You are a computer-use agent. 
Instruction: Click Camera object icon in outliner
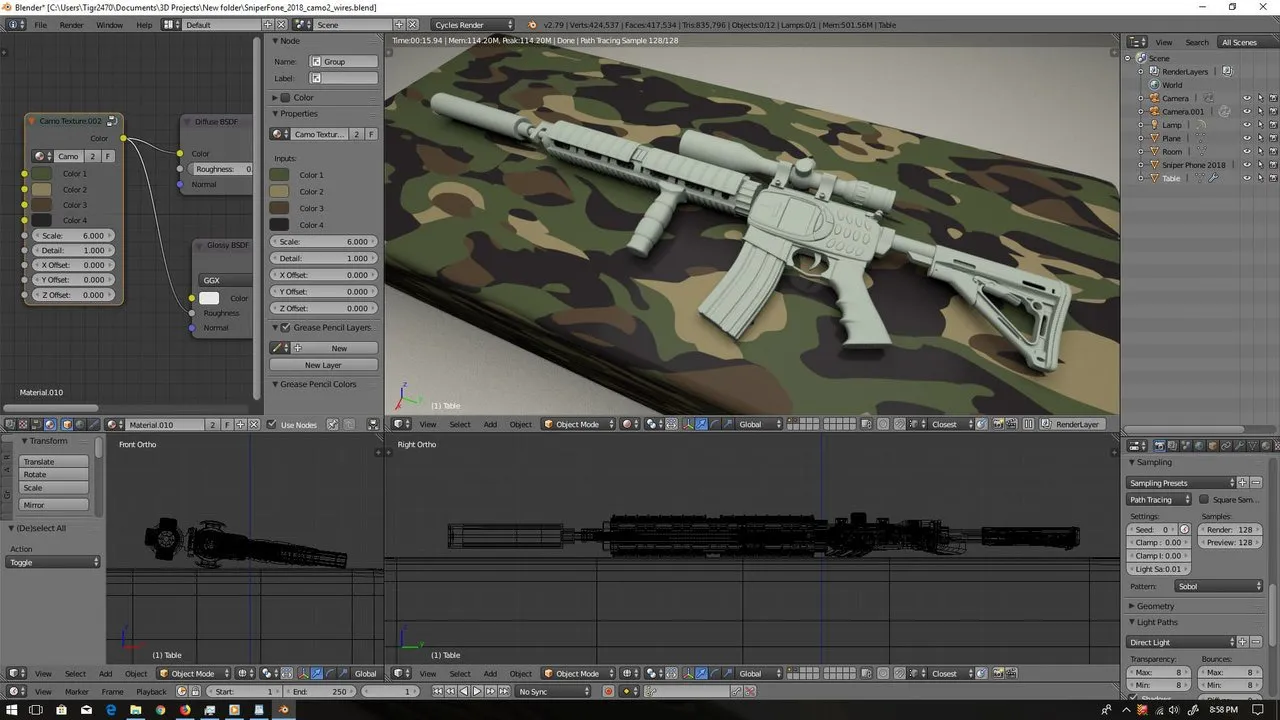[x=1153, y=98]
